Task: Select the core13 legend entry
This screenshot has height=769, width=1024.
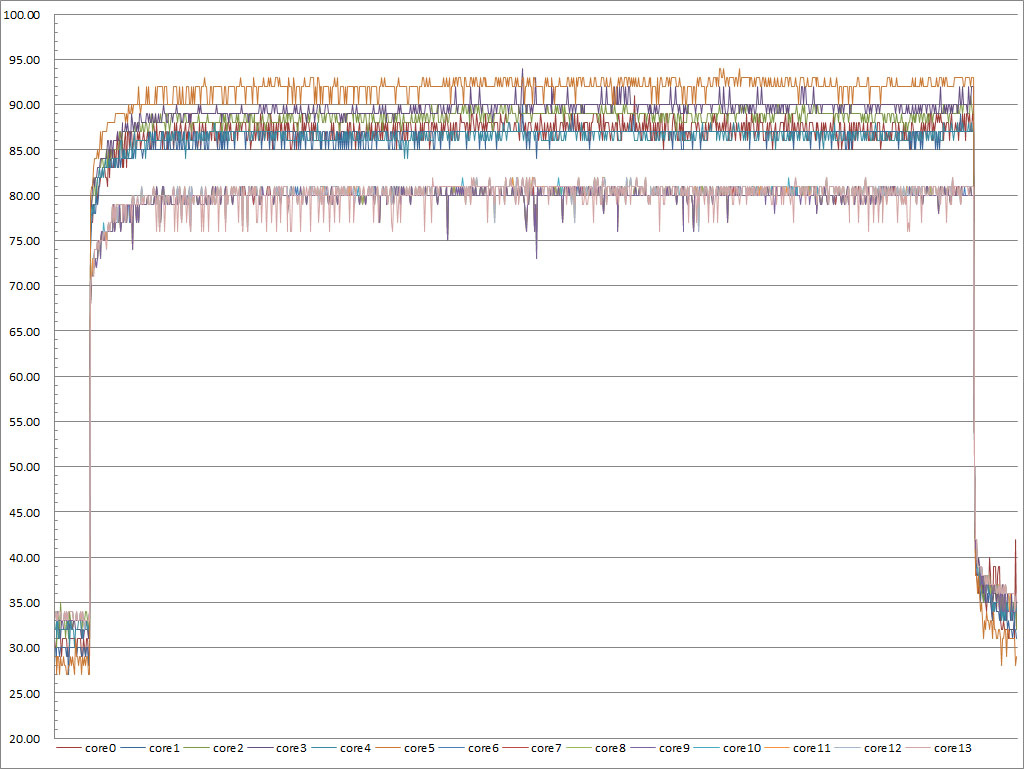Action: click(938, 748)
